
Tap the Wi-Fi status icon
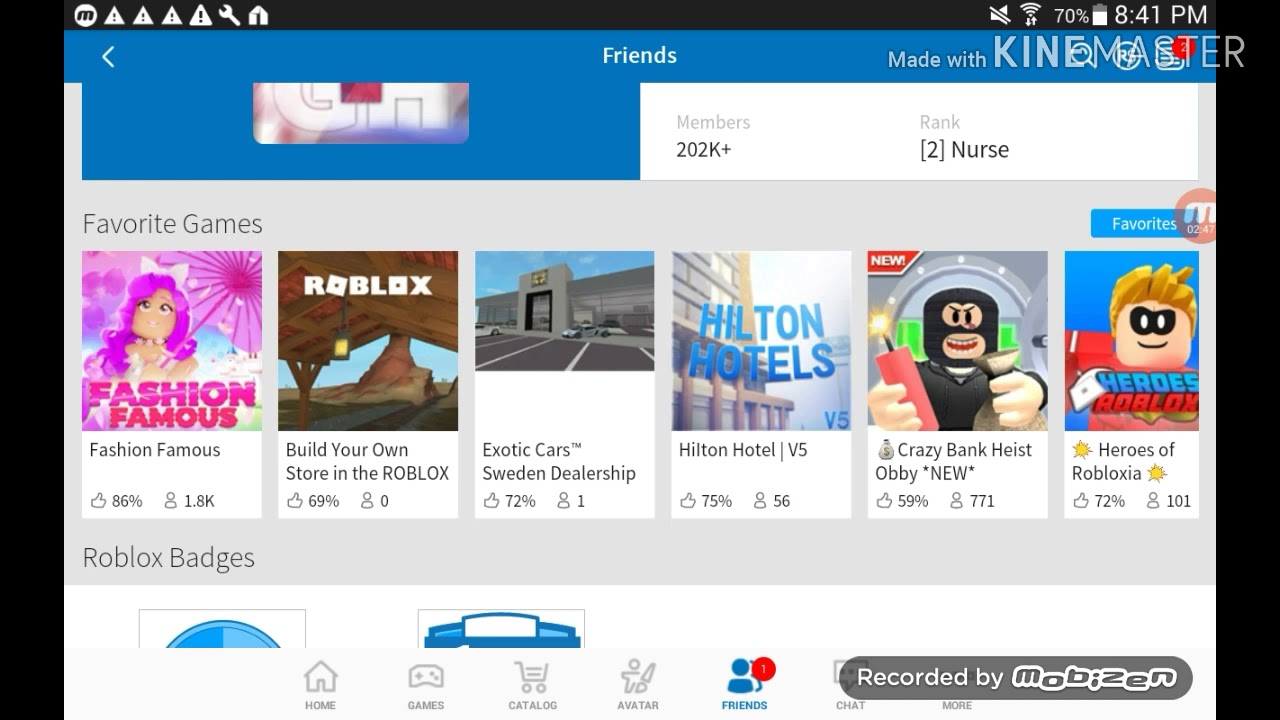(1030, 15)
